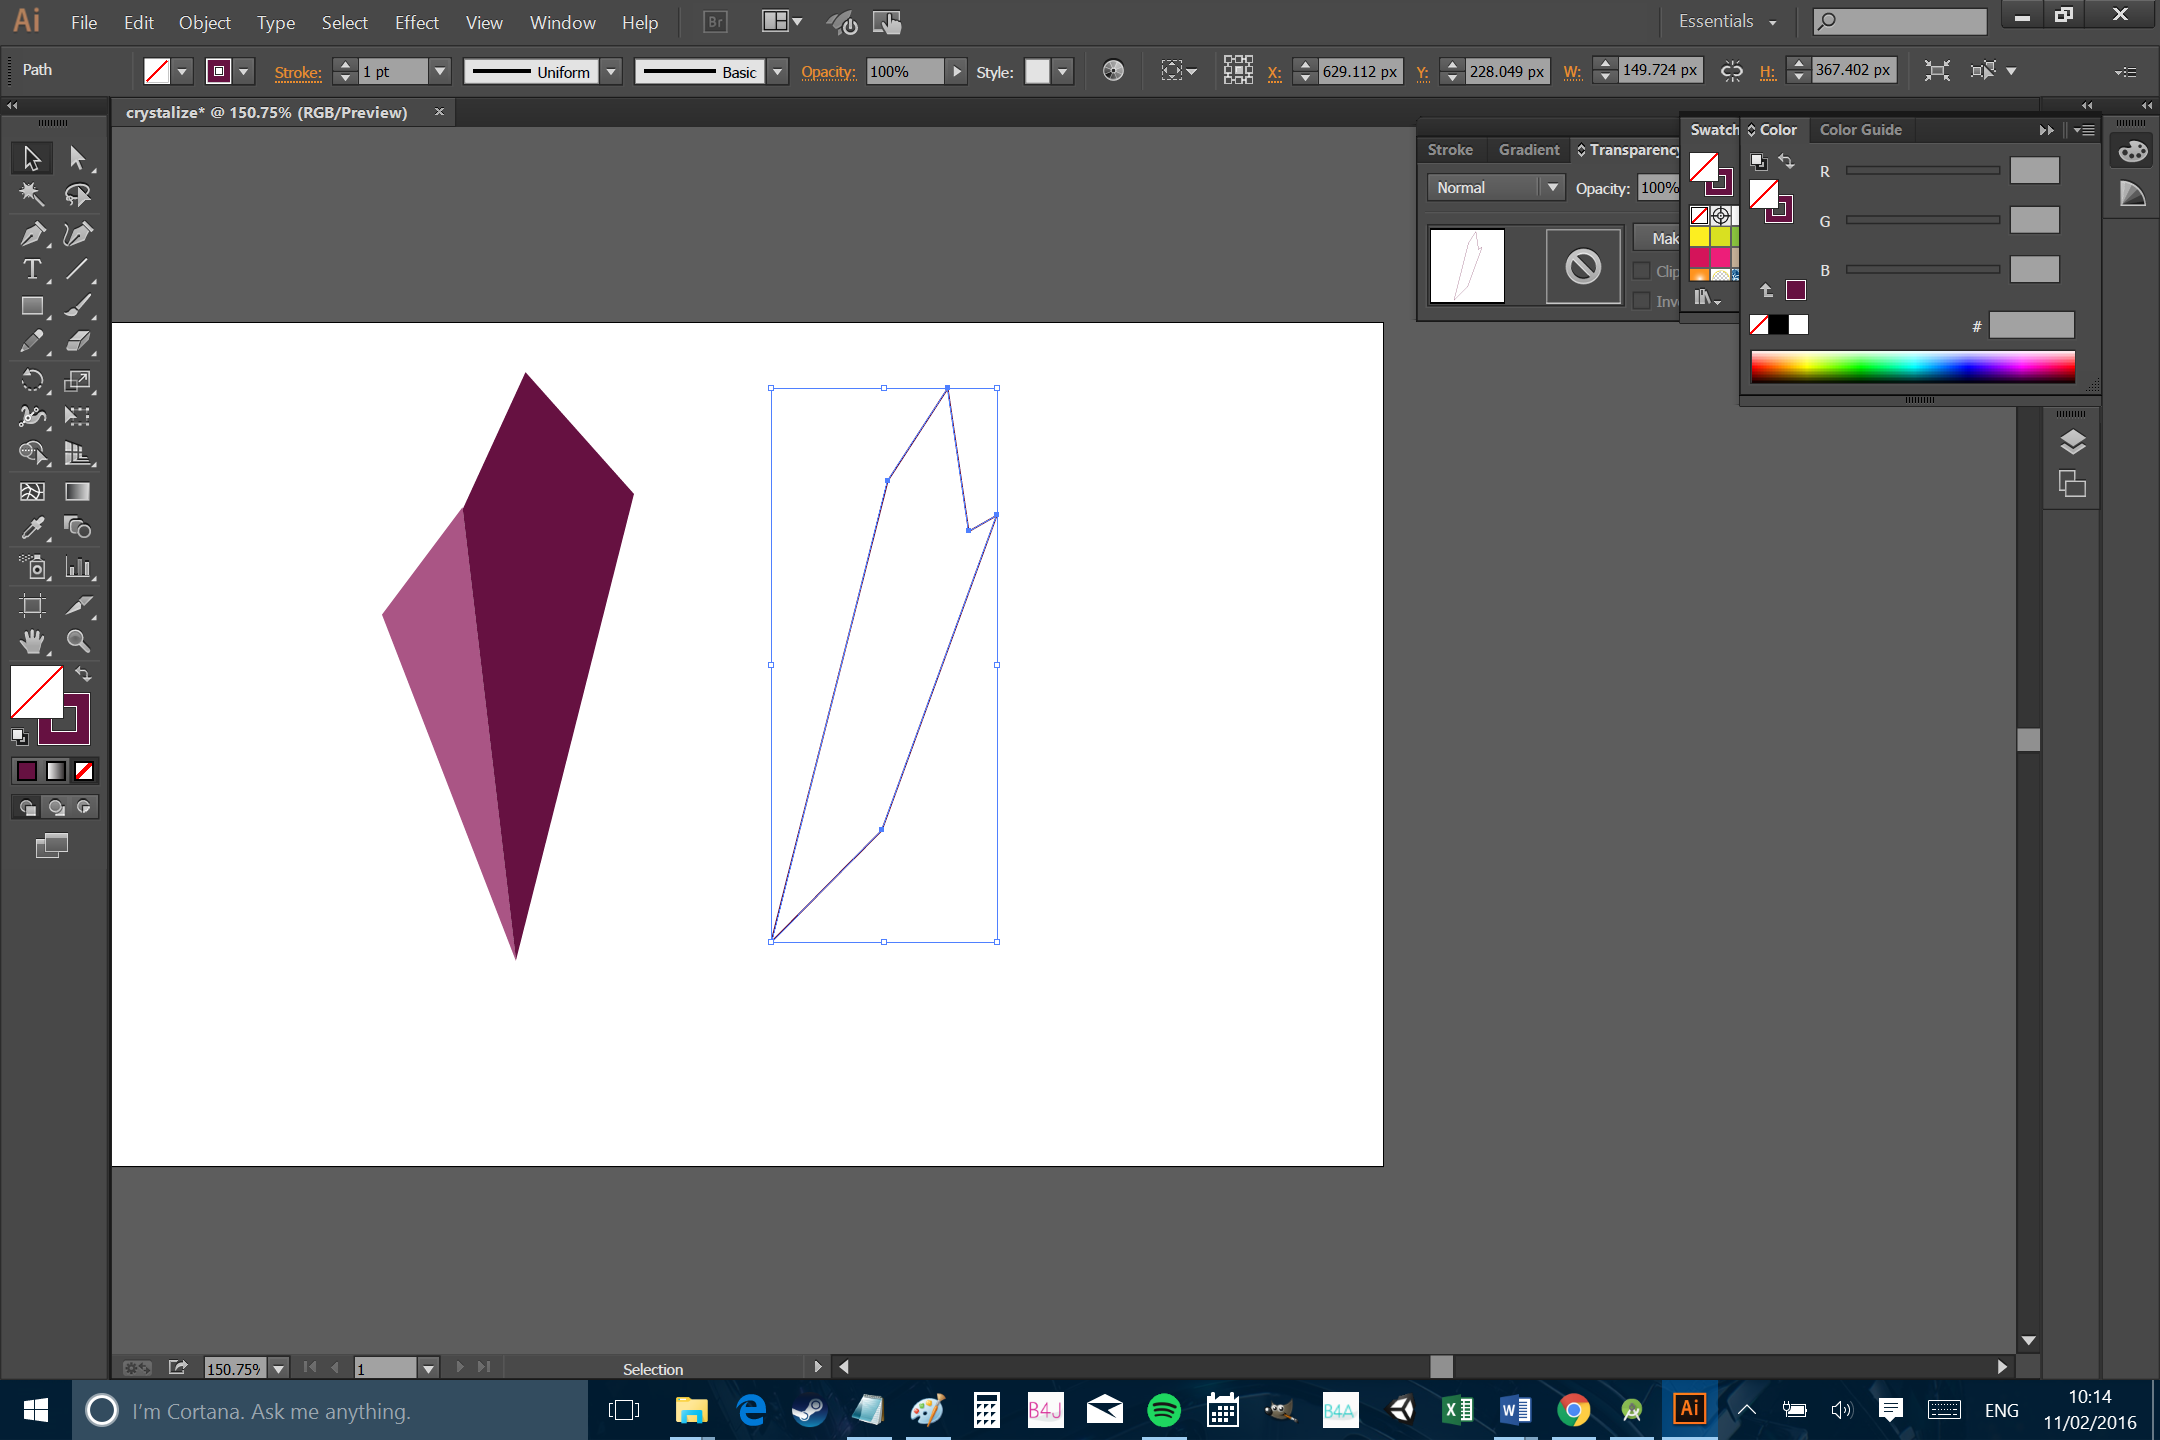The width and height of the screenshot is (2160, 1440).
Task: Open the Layers panel icon
Action: 2072,442
